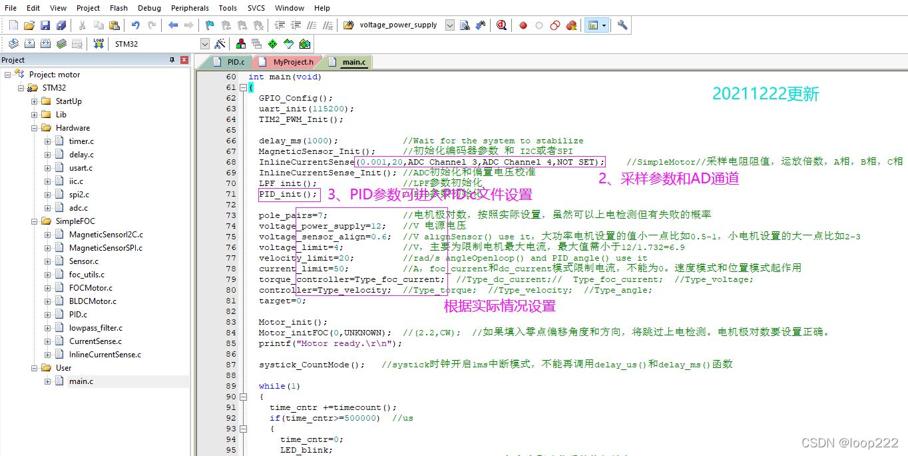Image resolution: width=908 pixels, height=456 pixels.
Task: Open Options for Target magic wand icon
Action: (x=220, y=44)
